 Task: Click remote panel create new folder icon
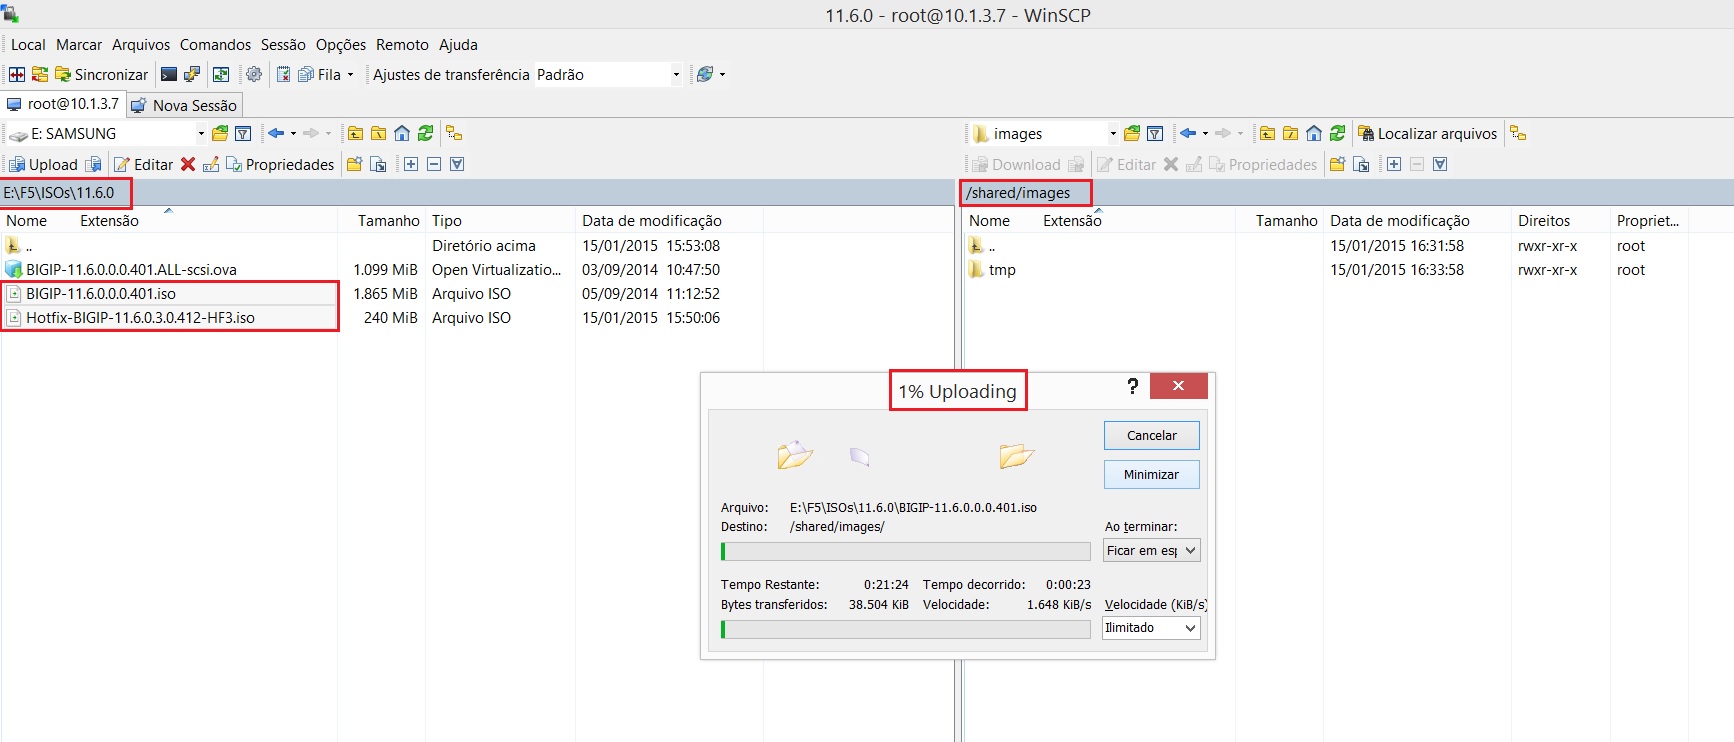tap(1336, 164)
